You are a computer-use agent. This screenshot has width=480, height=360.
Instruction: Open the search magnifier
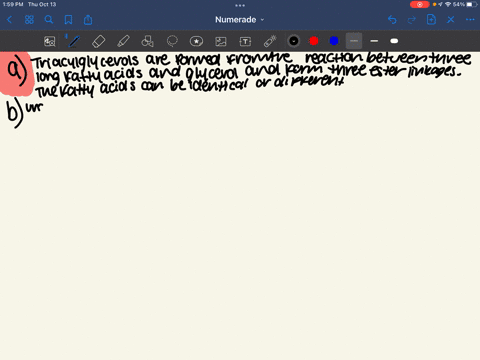click(49, 20)
